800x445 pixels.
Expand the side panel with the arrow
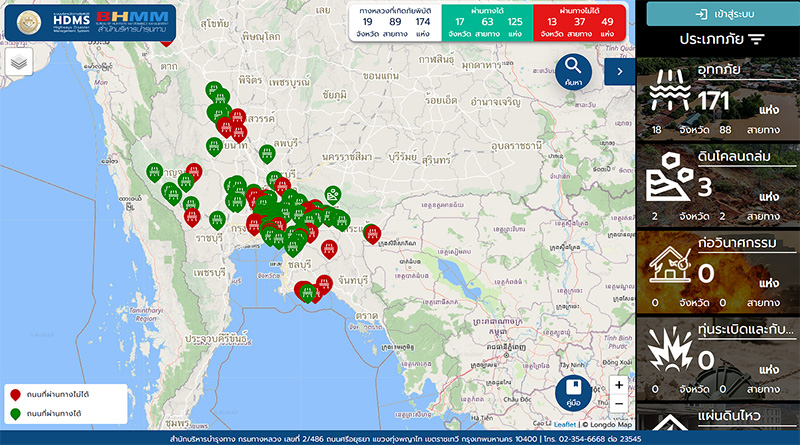[620, 72]
